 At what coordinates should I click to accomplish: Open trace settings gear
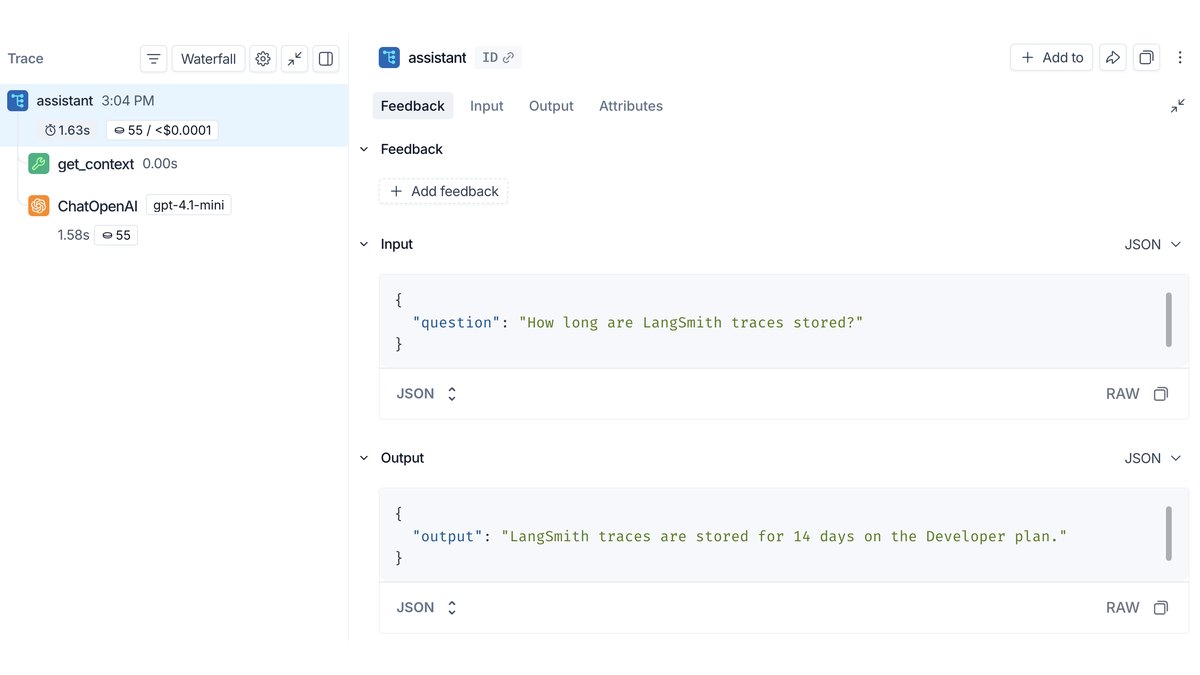pos(263,59)
